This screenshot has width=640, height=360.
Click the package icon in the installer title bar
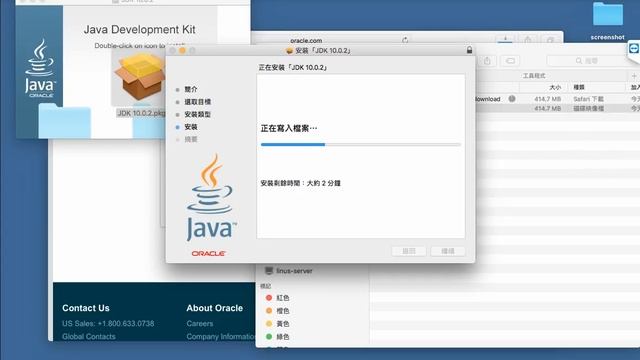[x=289, y=51]
